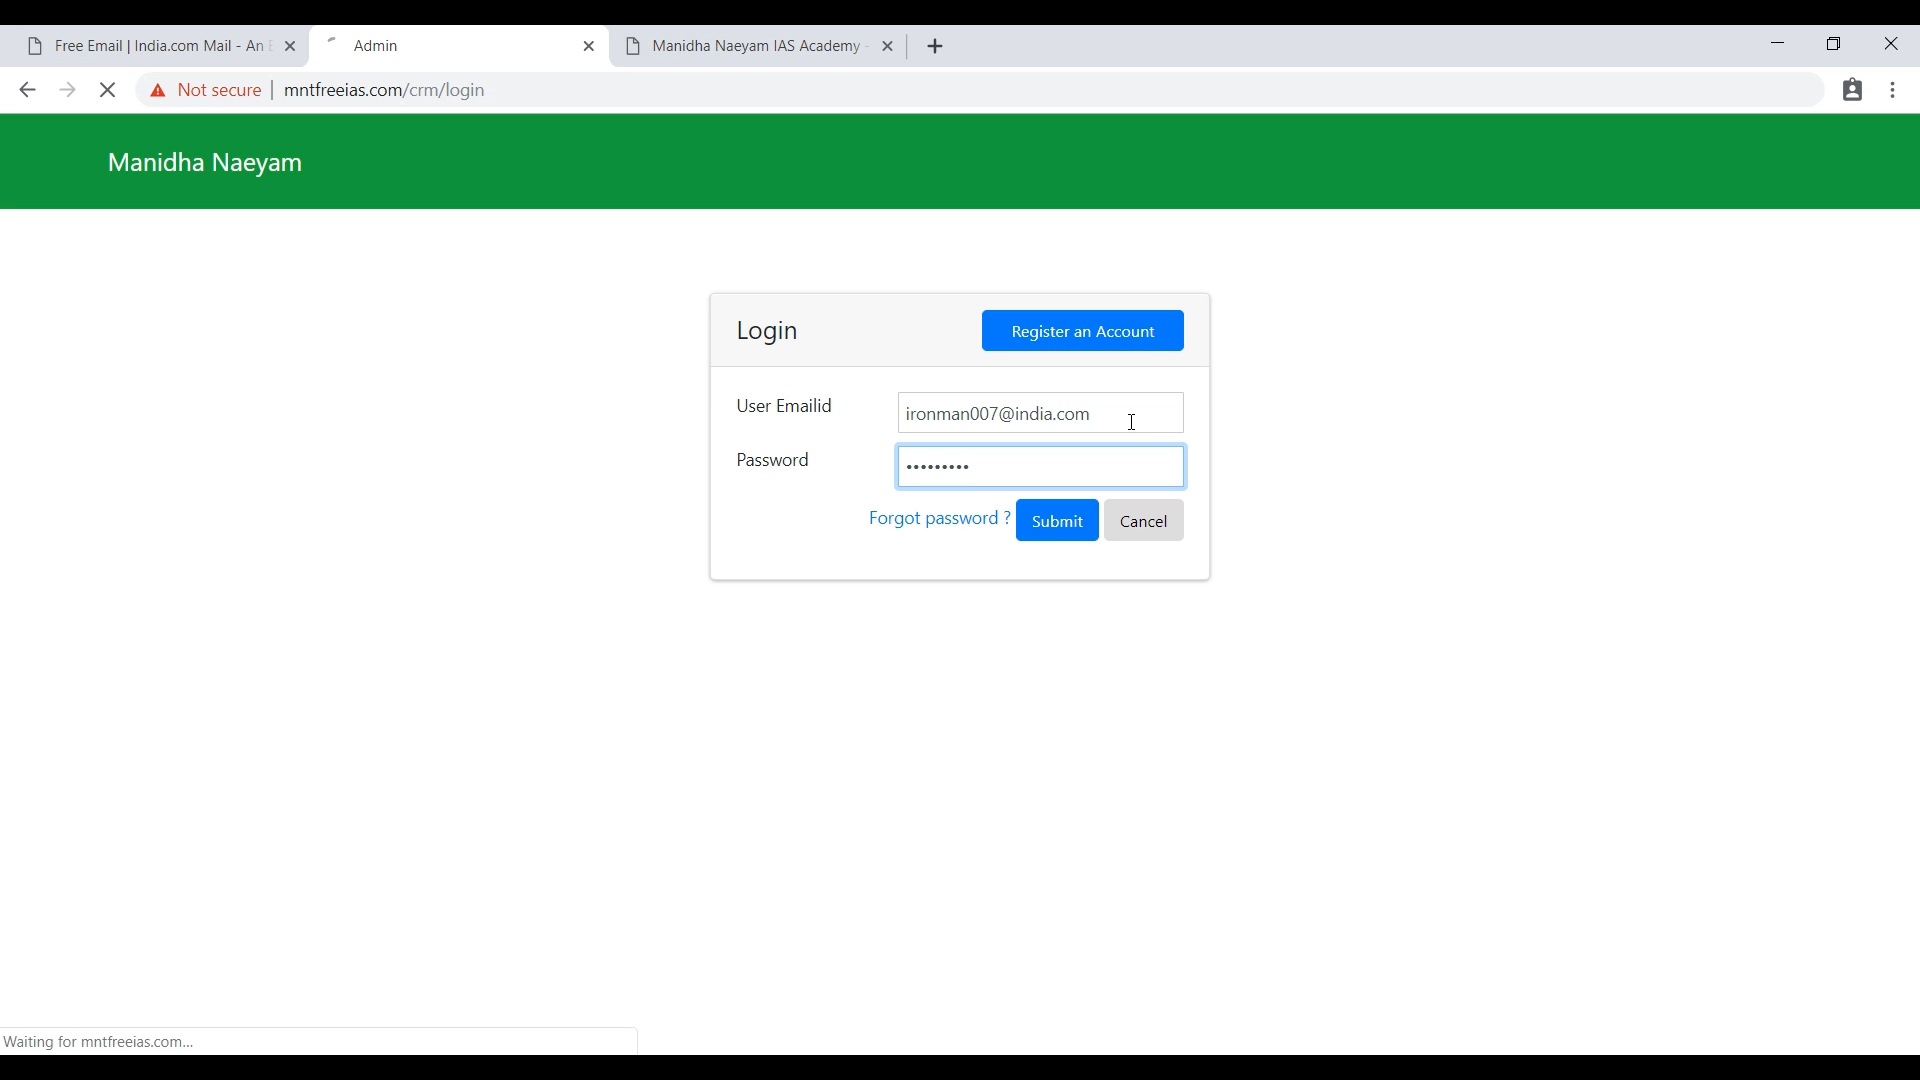Click the close icon on India.com tab
The width and height of the screenshot is (1920, 1080).
point(290,46)
